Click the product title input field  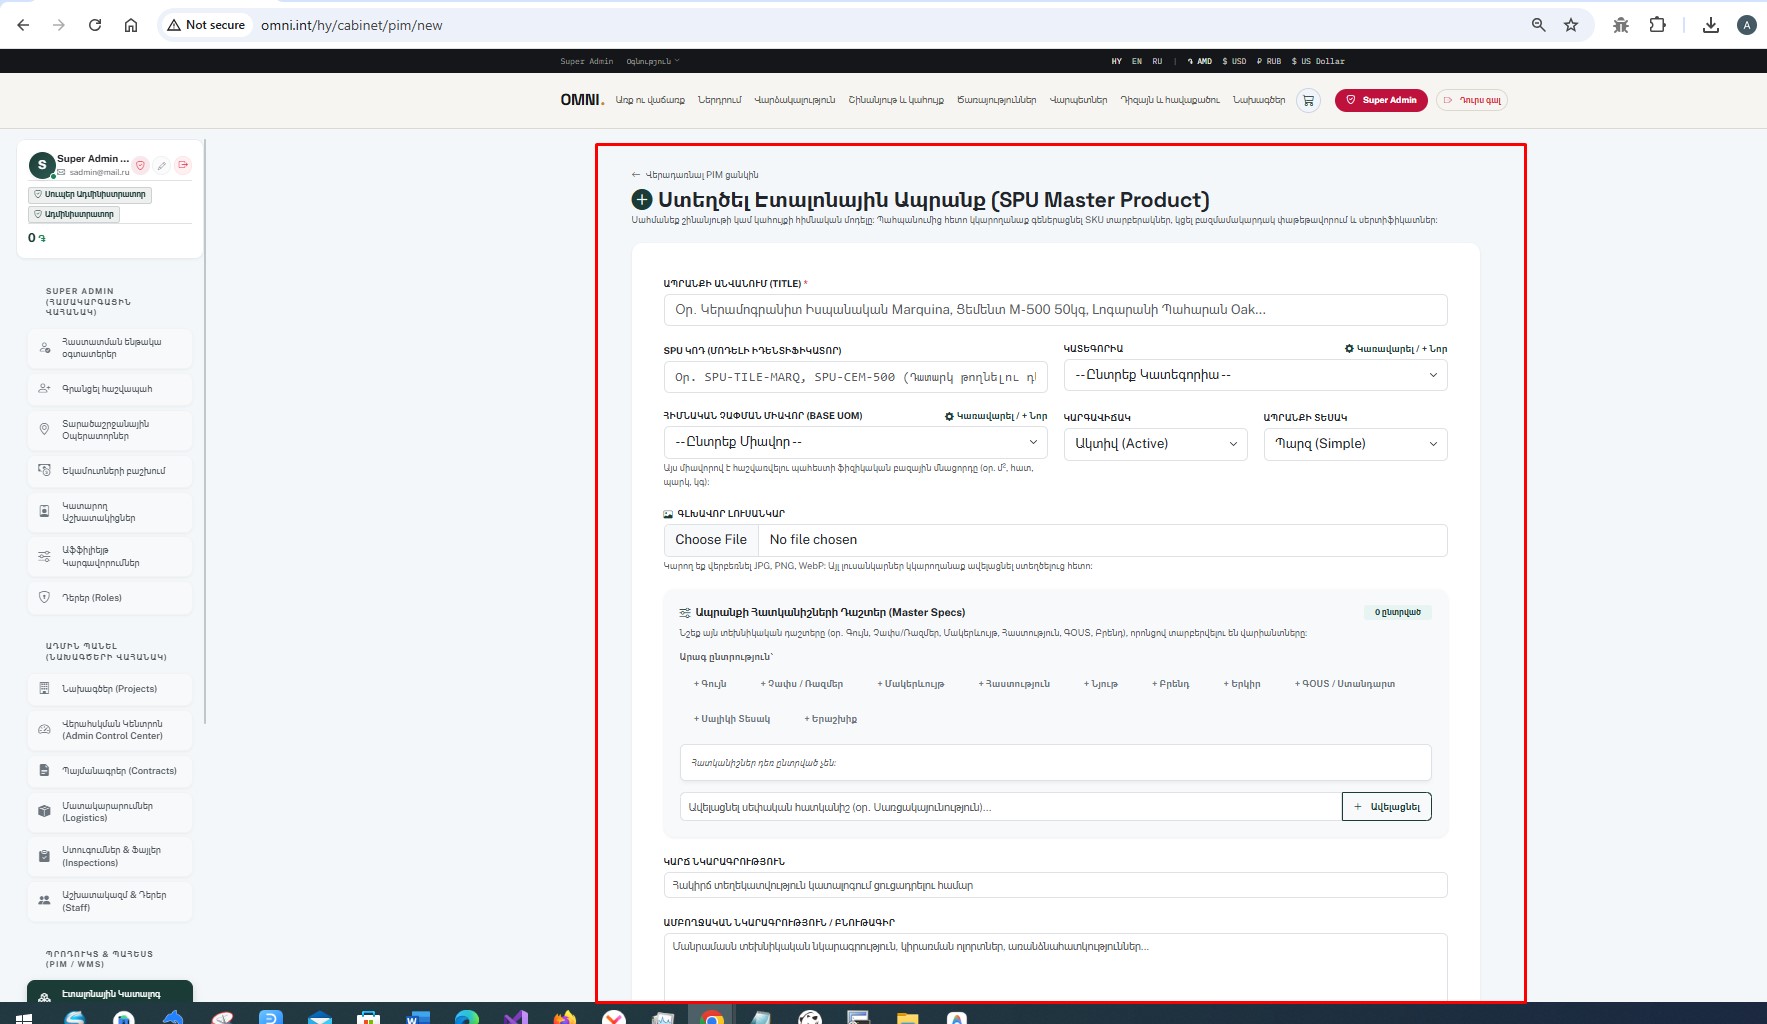pos(1055,310)
